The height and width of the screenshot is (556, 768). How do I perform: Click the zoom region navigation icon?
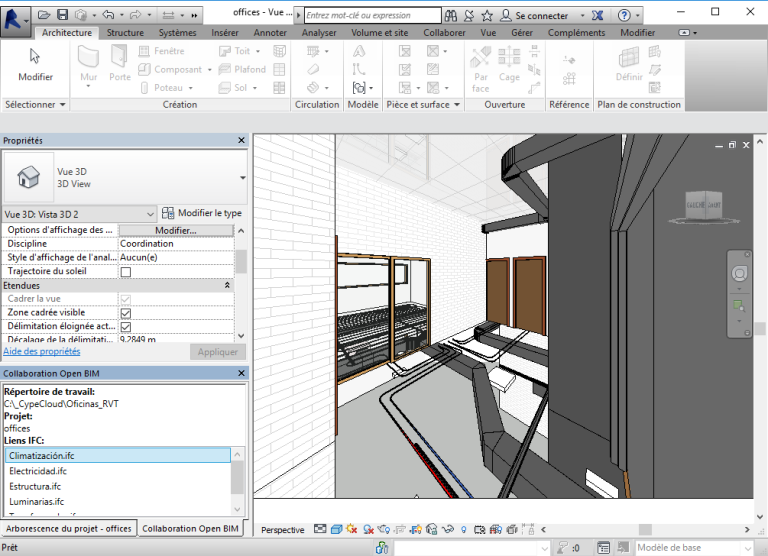tap(739, 307)
